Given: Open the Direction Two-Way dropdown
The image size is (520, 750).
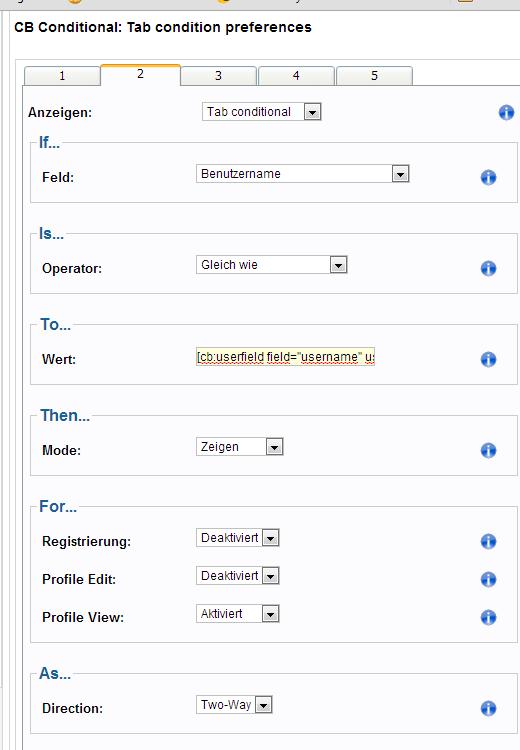Looking at the screenshot, I should point(234,705).
